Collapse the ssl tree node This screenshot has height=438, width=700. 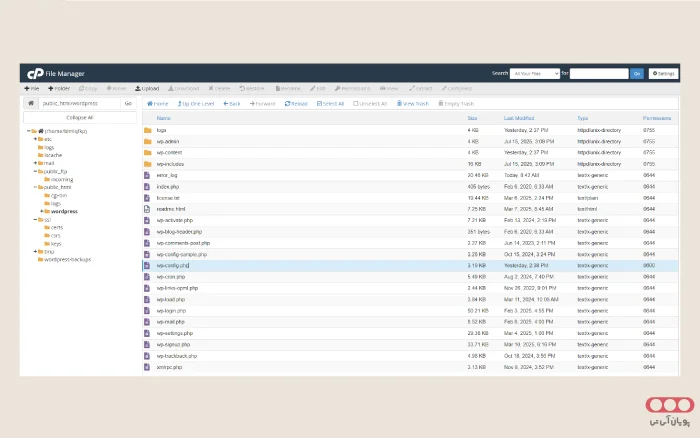point(35,219)
